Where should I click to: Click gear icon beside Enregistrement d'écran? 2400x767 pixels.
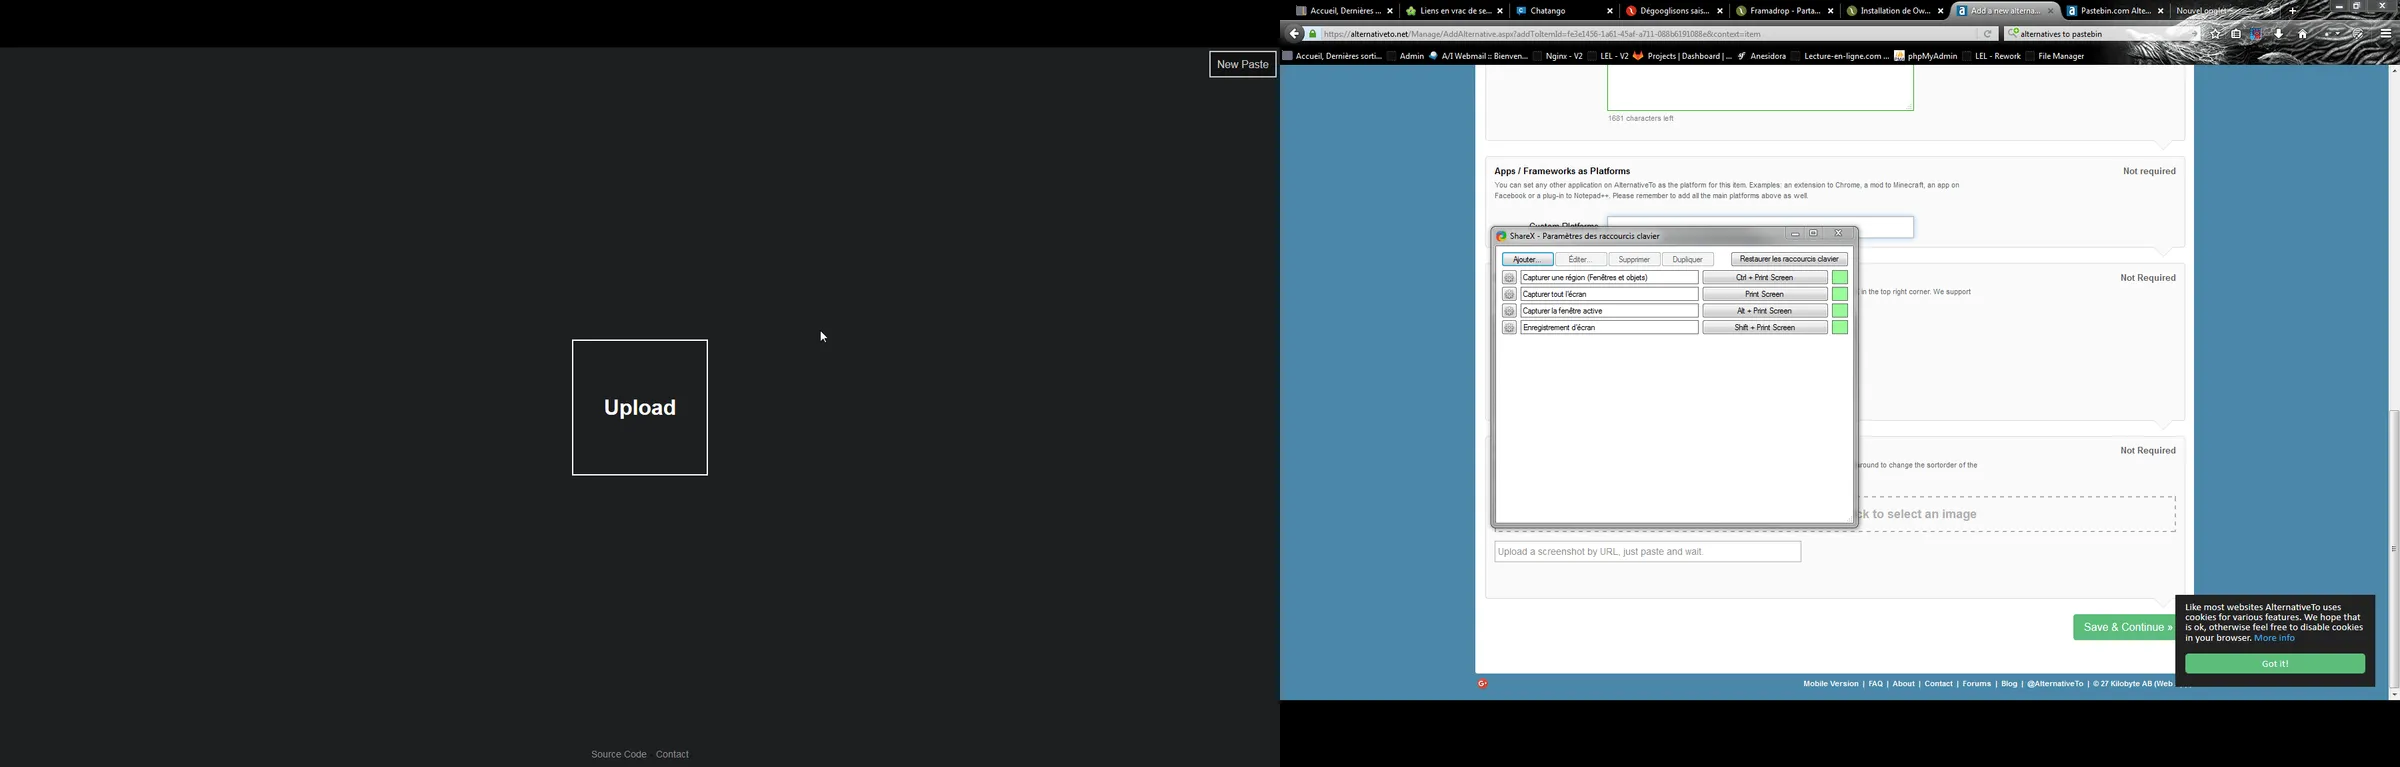click(x=1509, y=328)
